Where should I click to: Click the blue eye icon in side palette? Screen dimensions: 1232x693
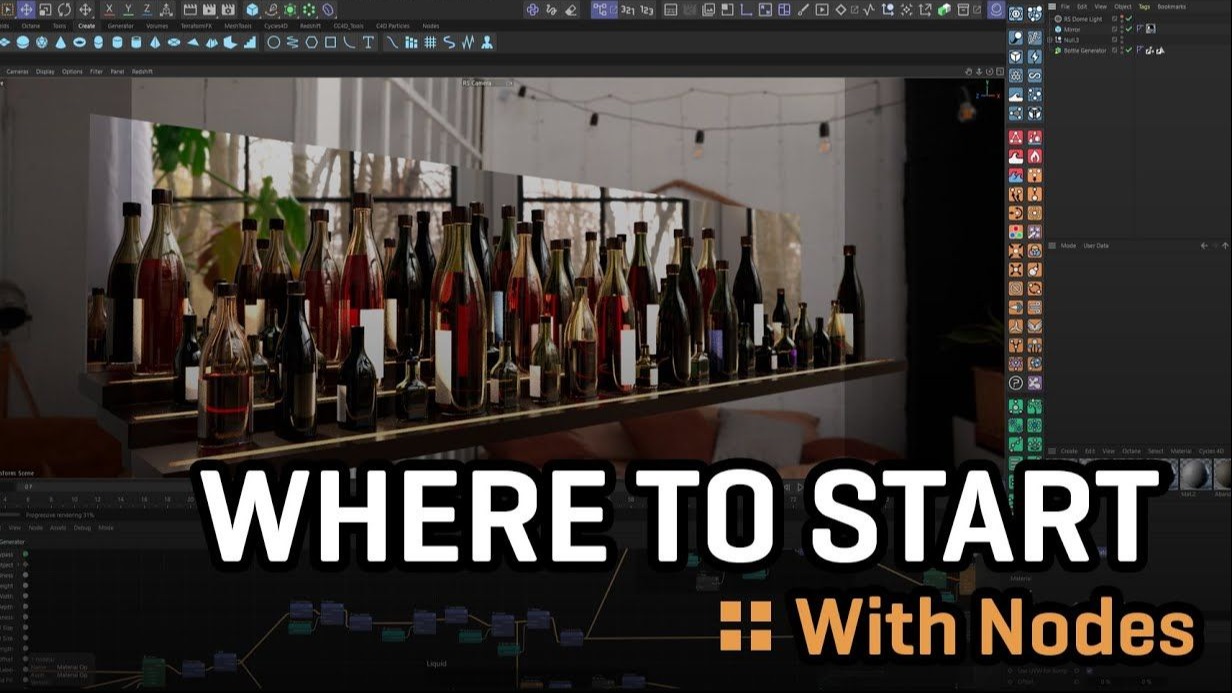(x=1016, y=14)
